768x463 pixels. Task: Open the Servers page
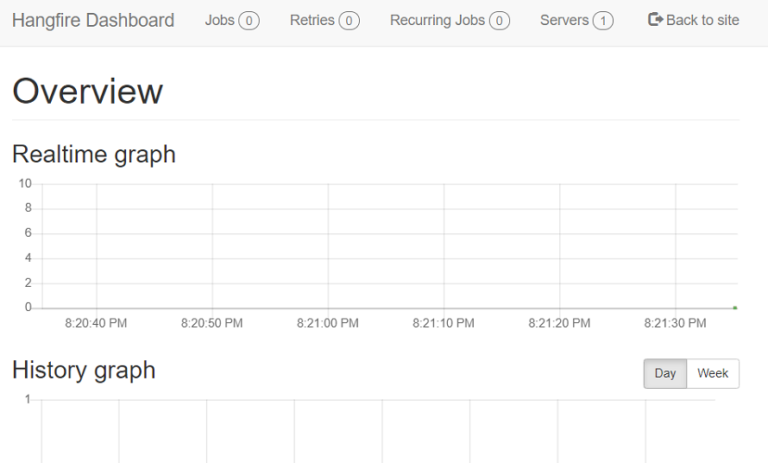[x=565, y=20]
